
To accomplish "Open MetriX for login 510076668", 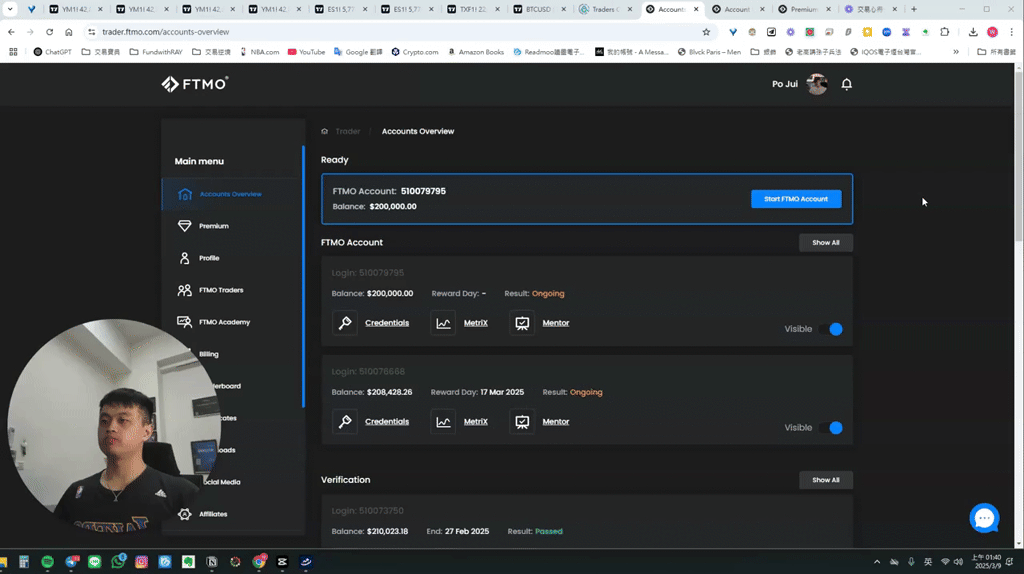I will coord(475,421).
